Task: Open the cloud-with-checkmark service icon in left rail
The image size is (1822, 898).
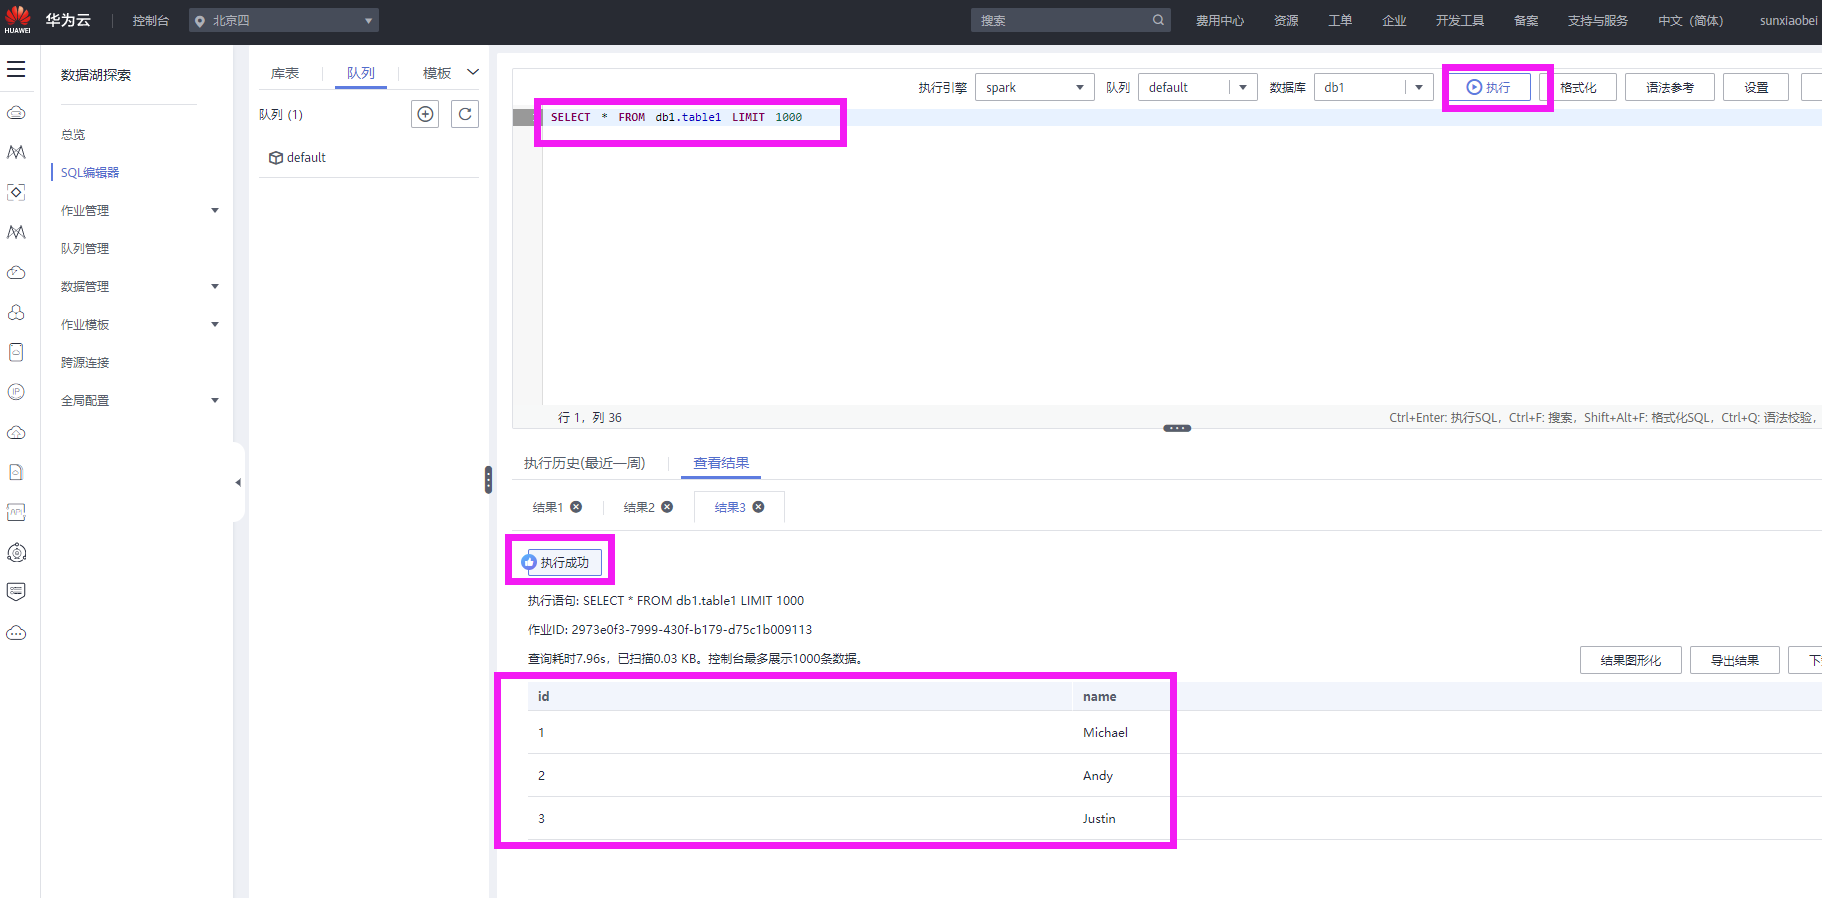Action: [x=16, y=272]
